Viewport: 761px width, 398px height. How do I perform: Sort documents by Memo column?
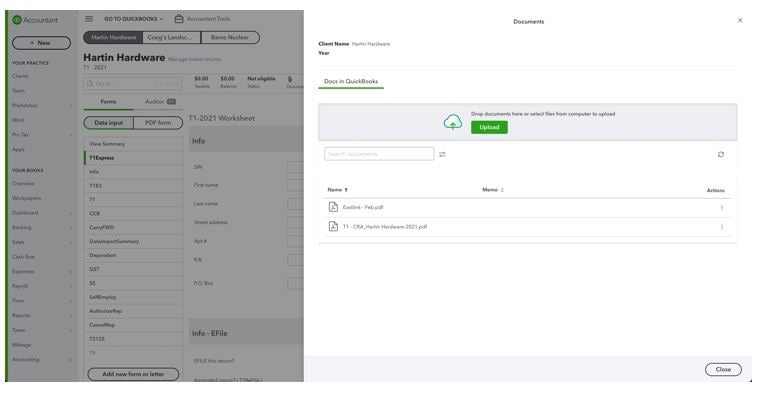point(493,190)
